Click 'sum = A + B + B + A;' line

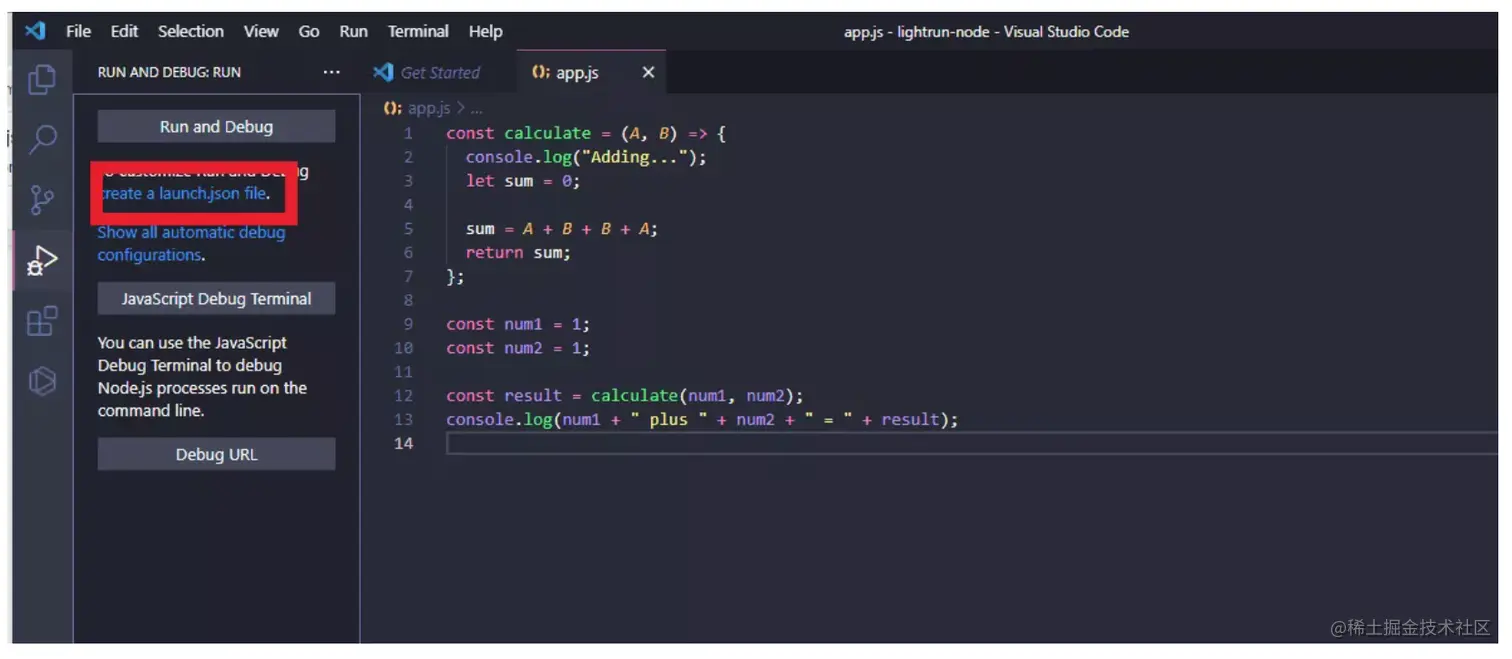click(562, 228)
